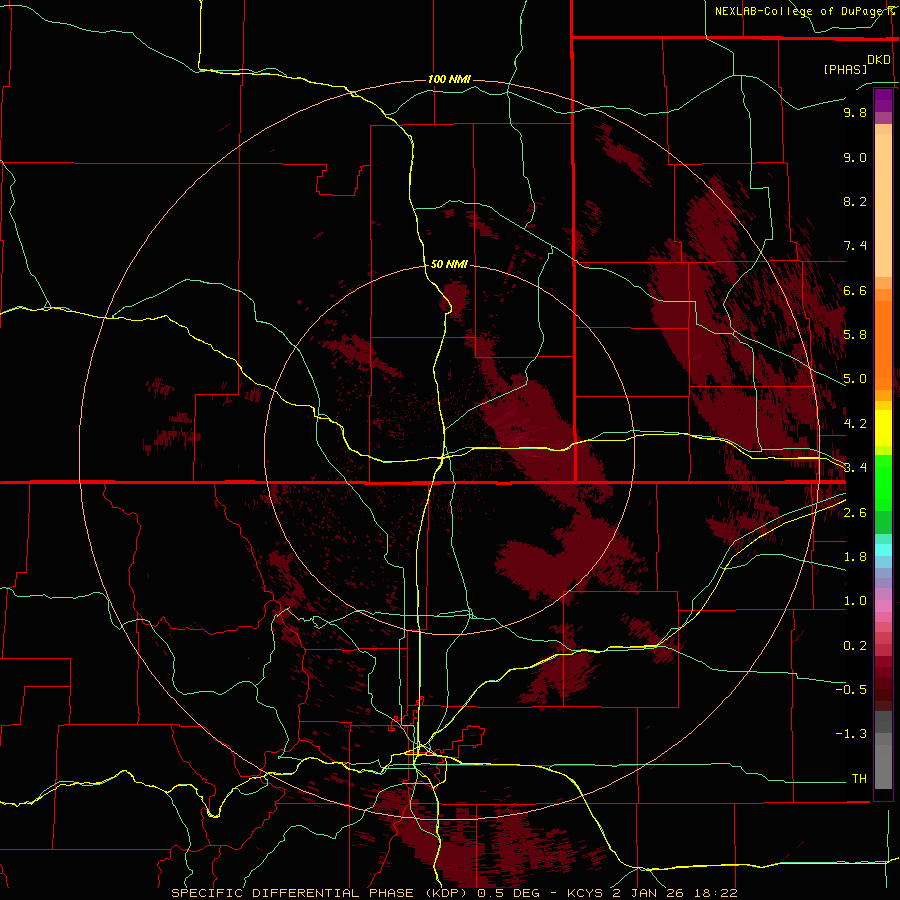900x900 pixels.
Task: Click the TH threshold label
Action: (859, 779)
